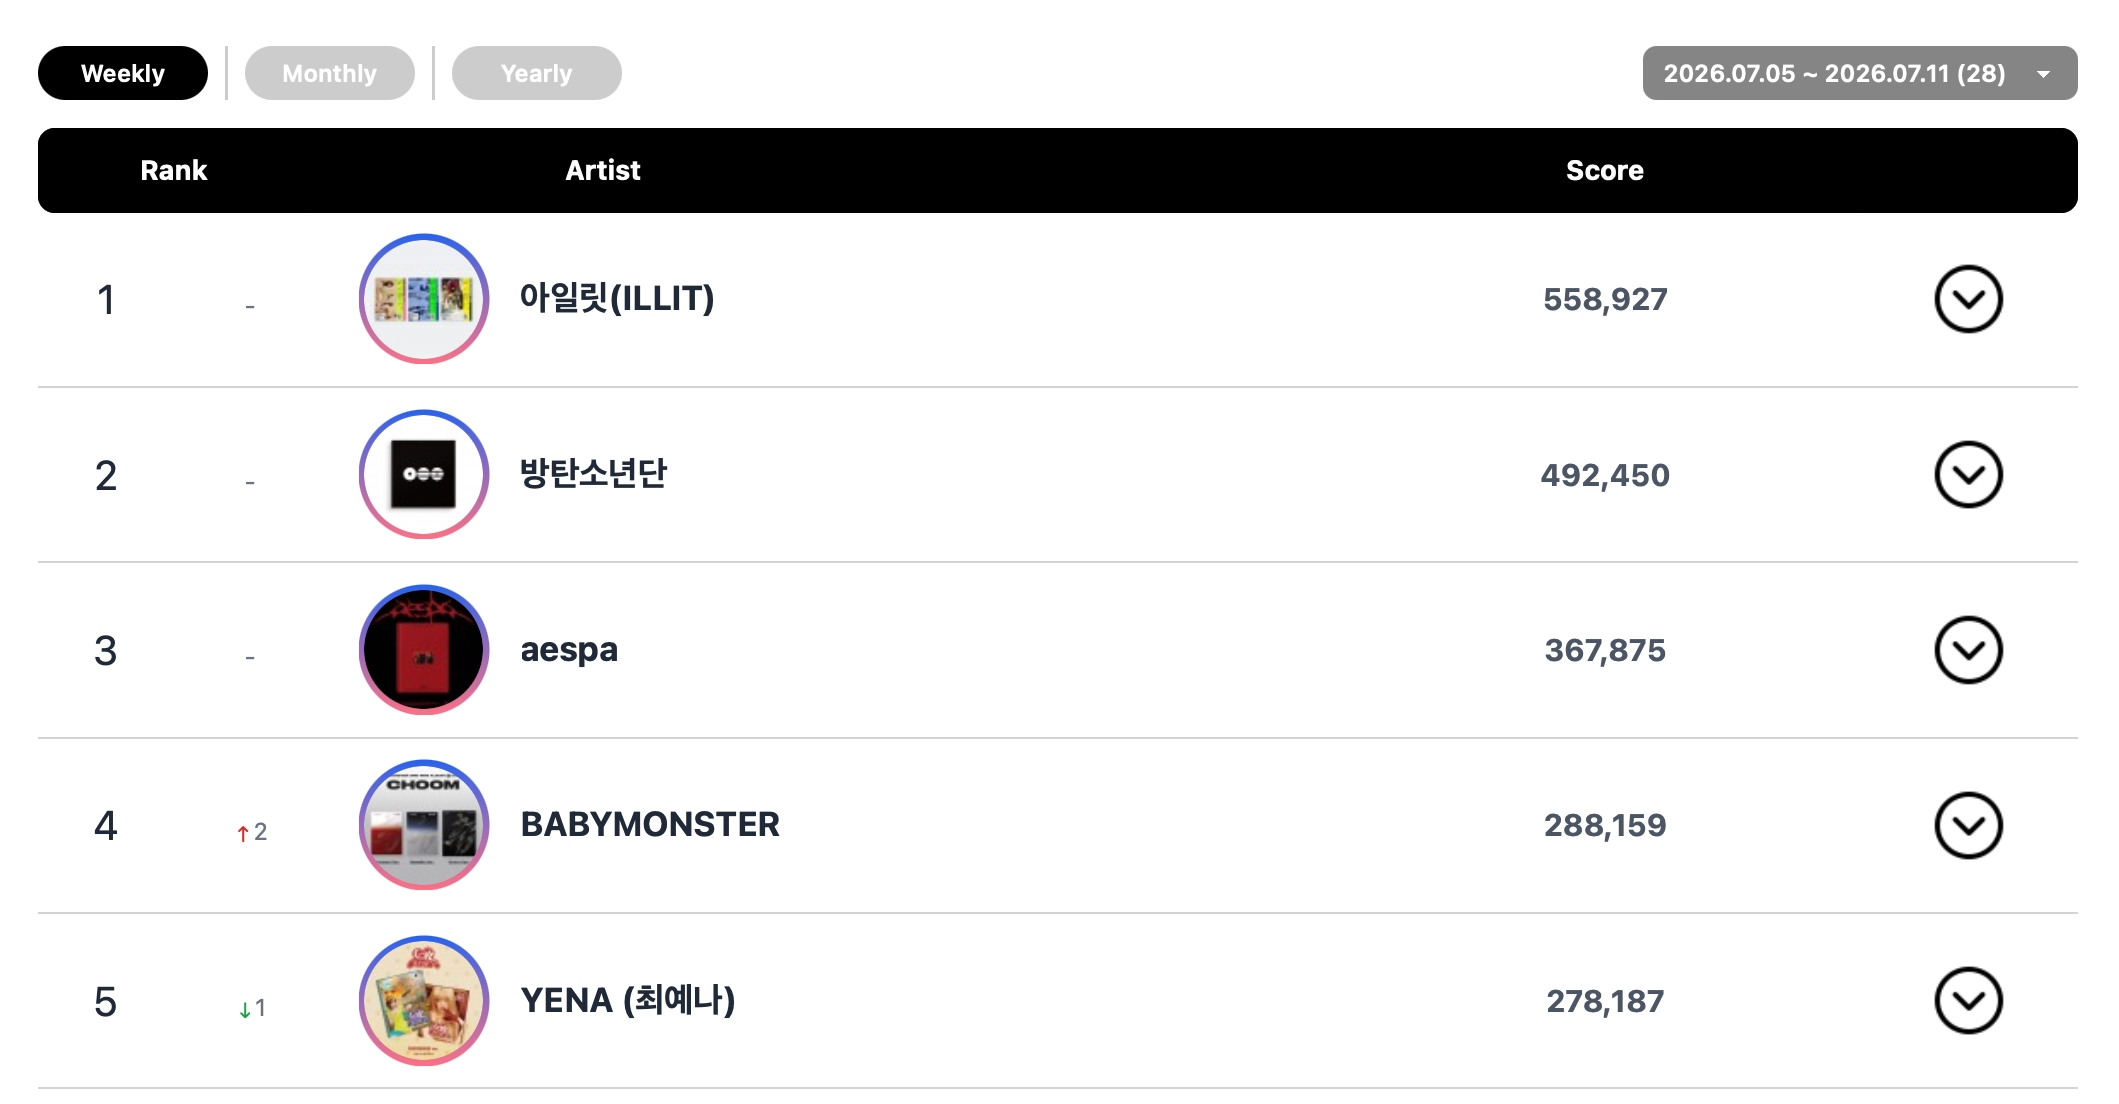
Task: Switch to the Weekly chart tab
Action: click(x=123, y=73)
